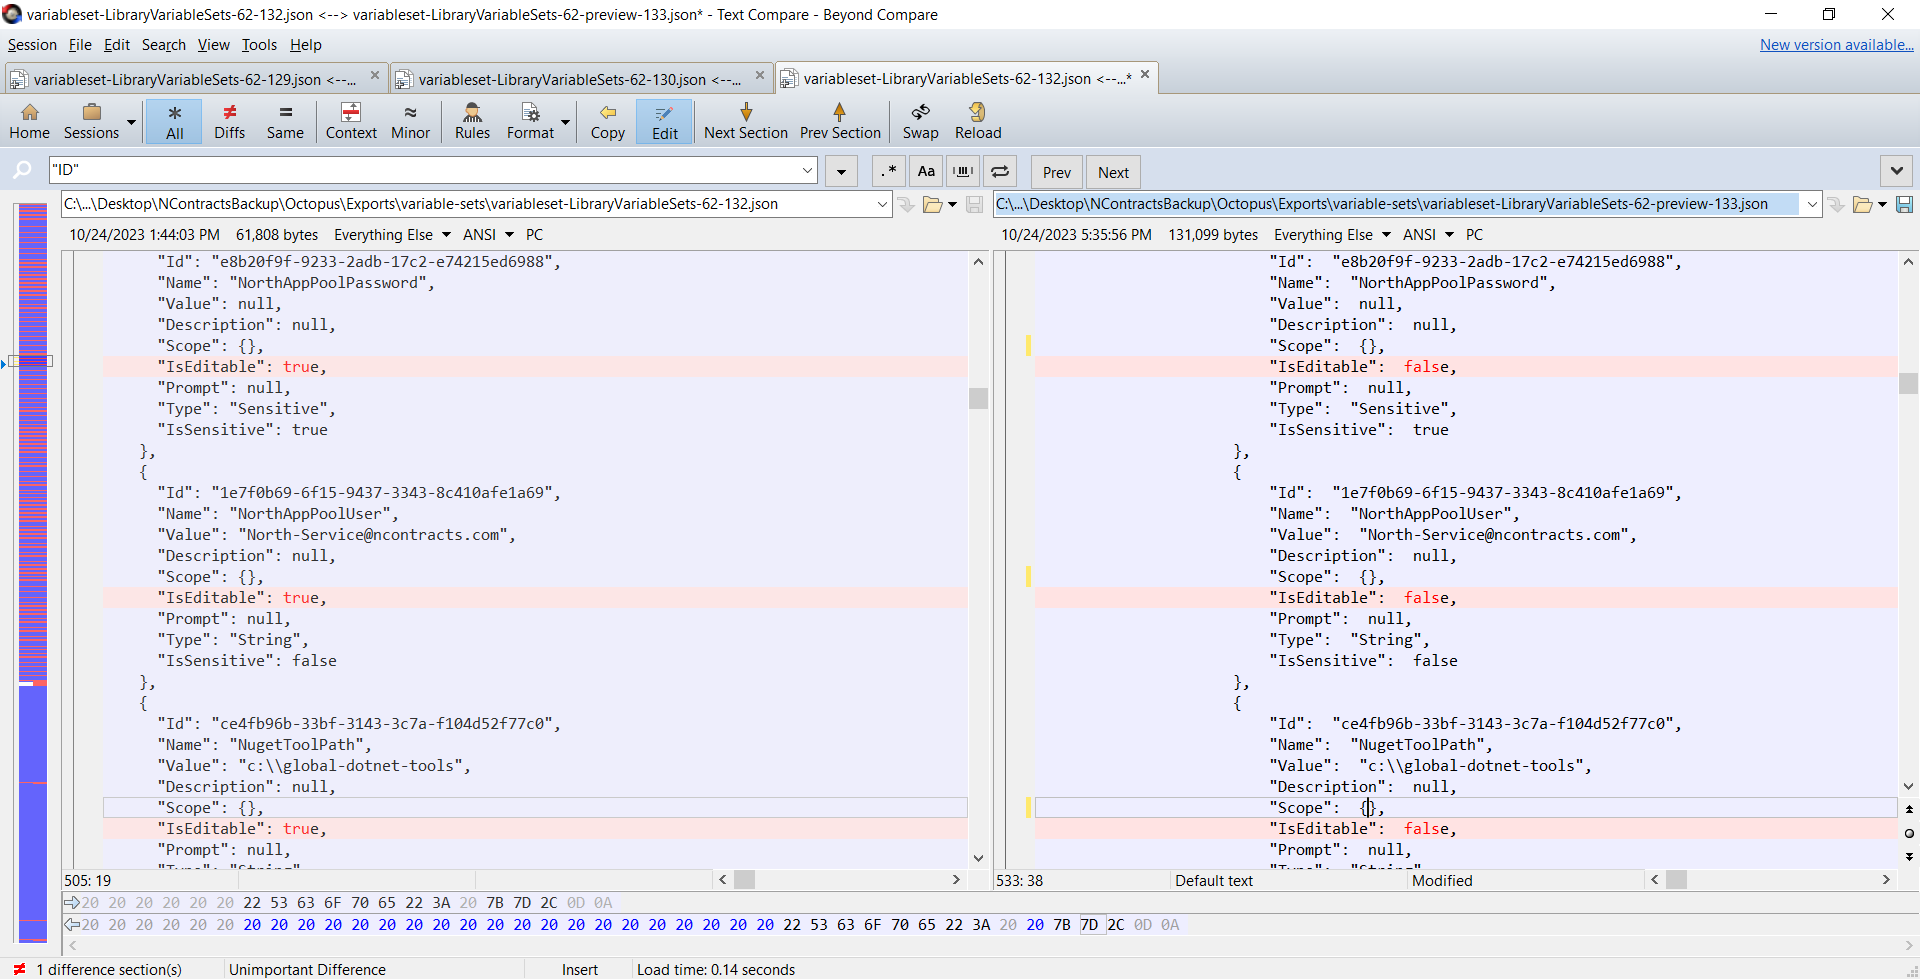Open the Tools menu
1920x979 pixels.
pos(259,45)
